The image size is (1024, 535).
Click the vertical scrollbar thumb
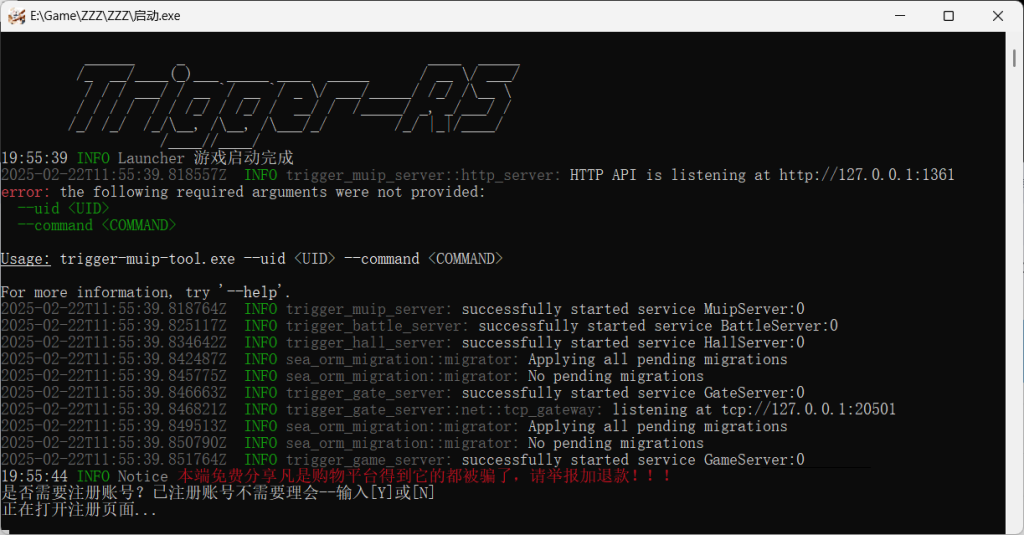pos(1014,57)
